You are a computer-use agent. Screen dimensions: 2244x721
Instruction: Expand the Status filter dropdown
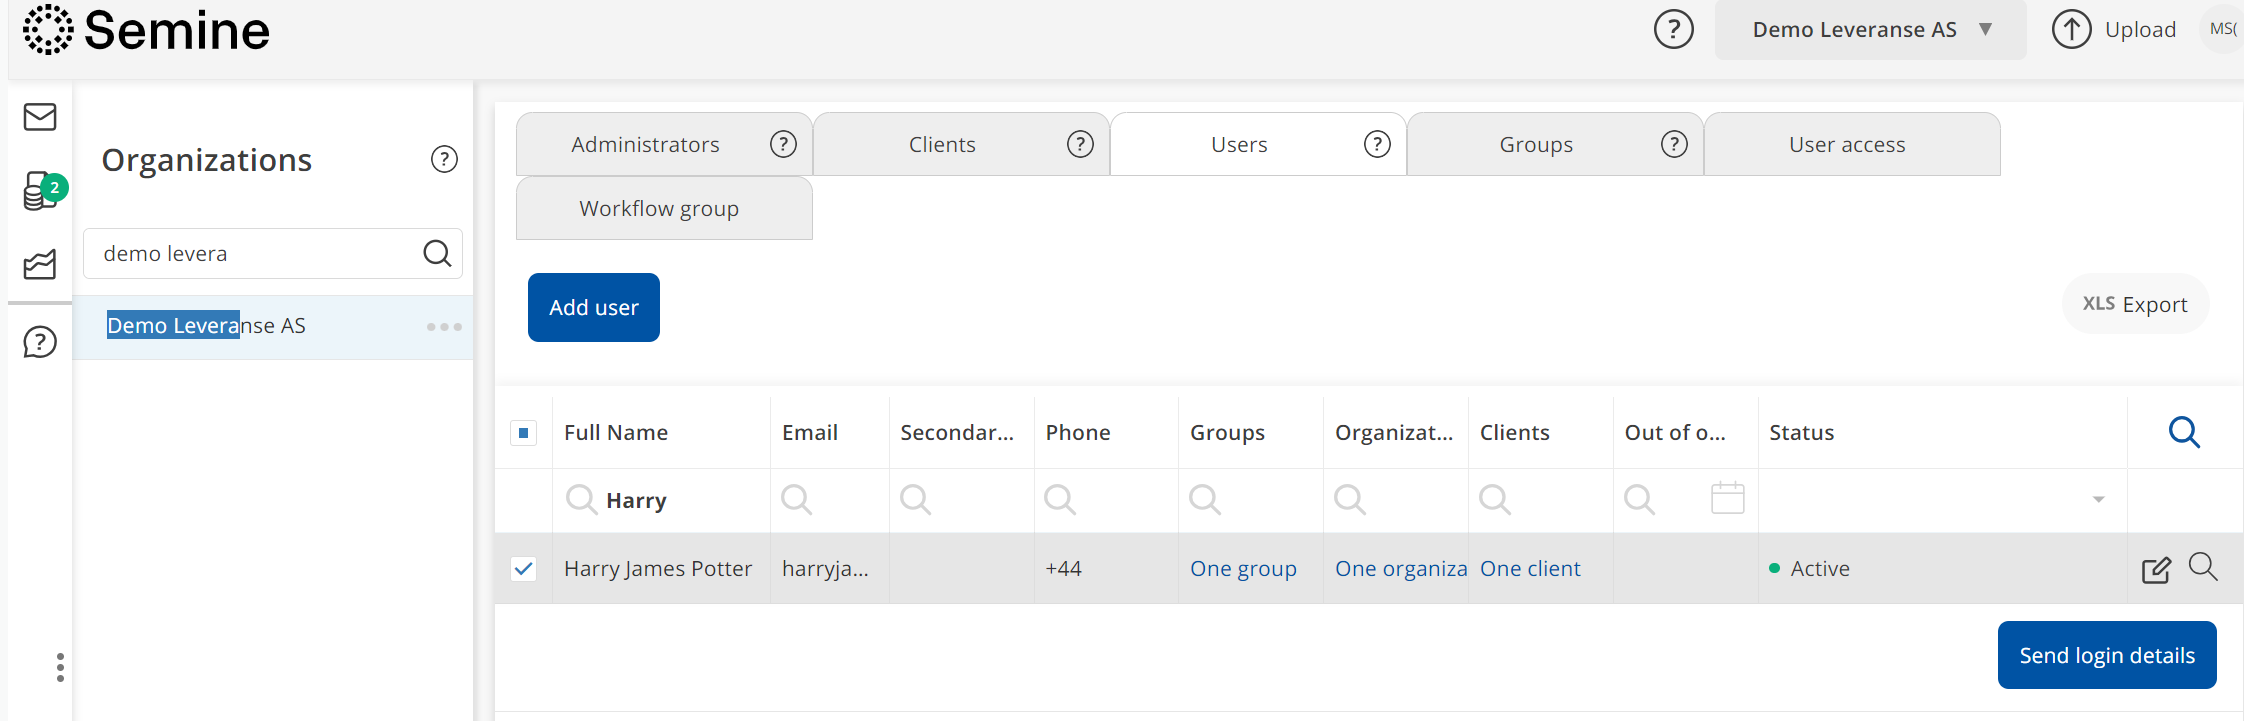click(2098, 499)
